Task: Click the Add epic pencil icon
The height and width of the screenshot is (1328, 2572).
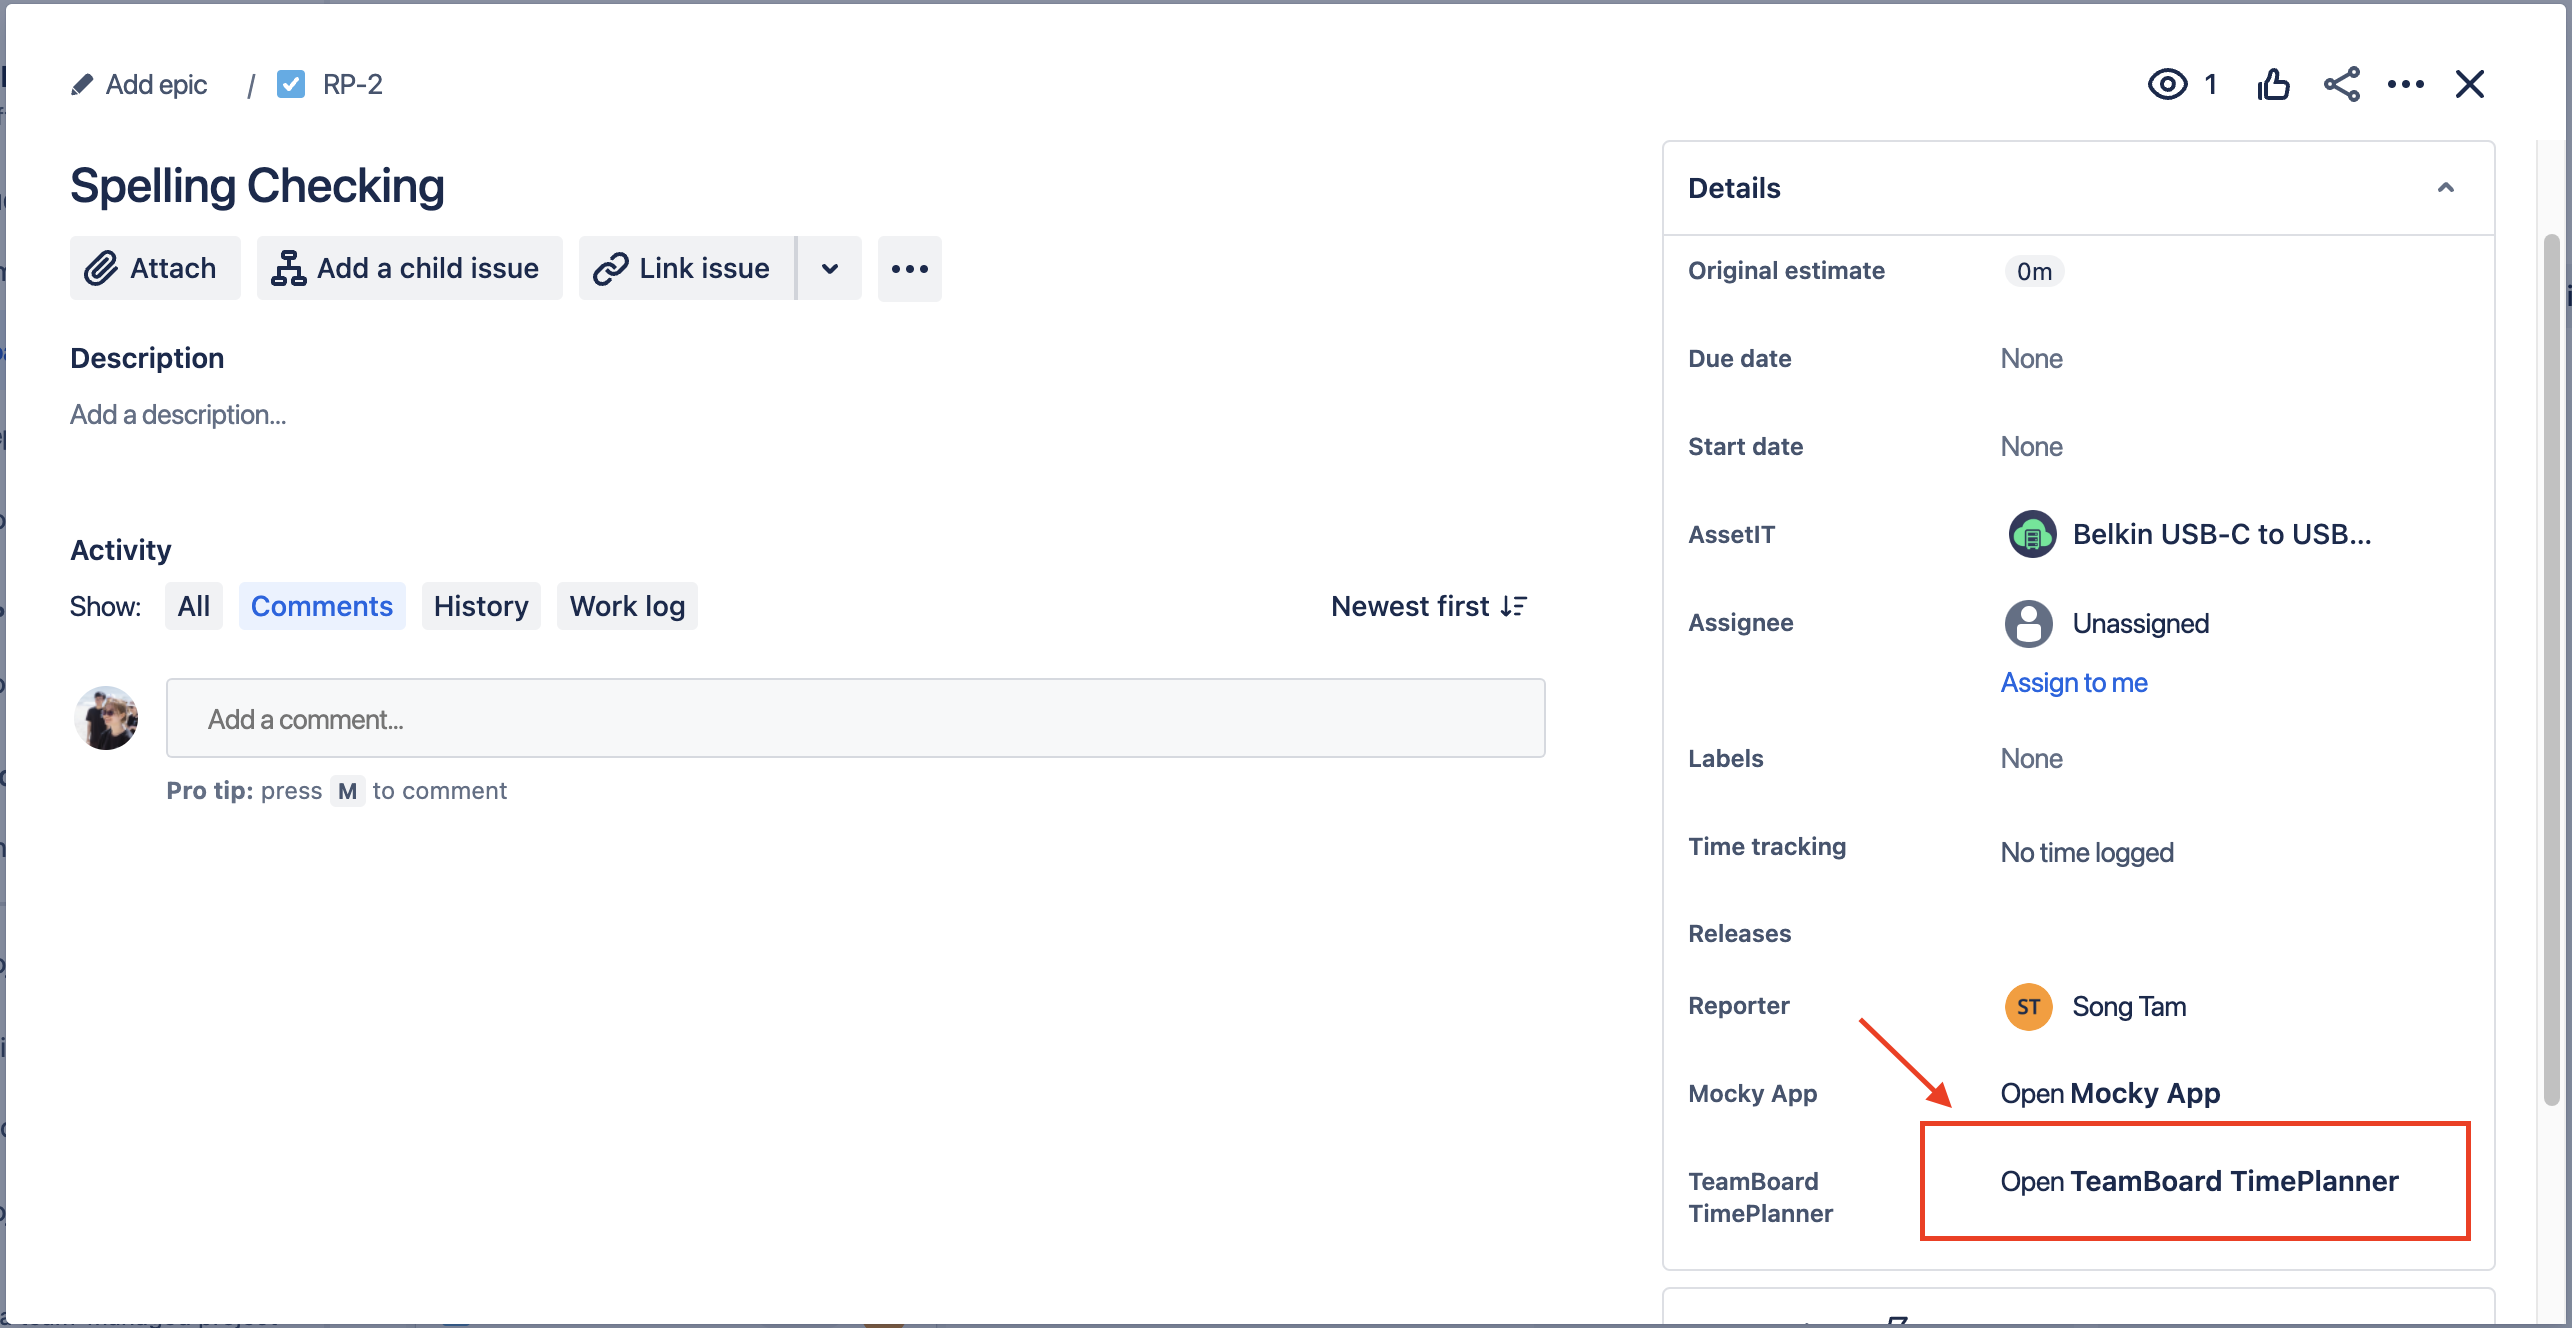Action: [82, 85]
